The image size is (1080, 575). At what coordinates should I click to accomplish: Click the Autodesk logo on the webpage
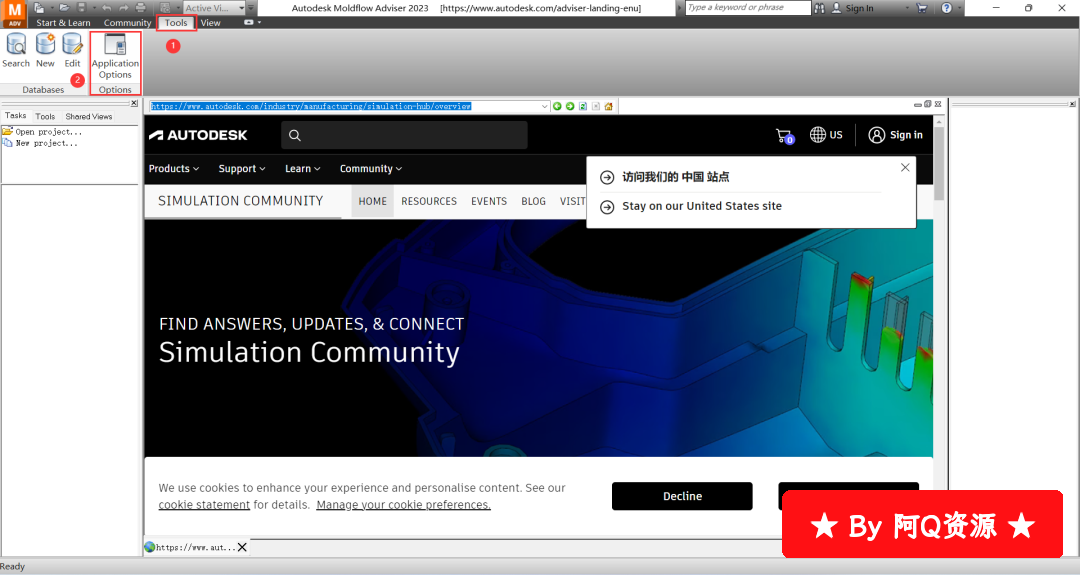coord(198,135)
